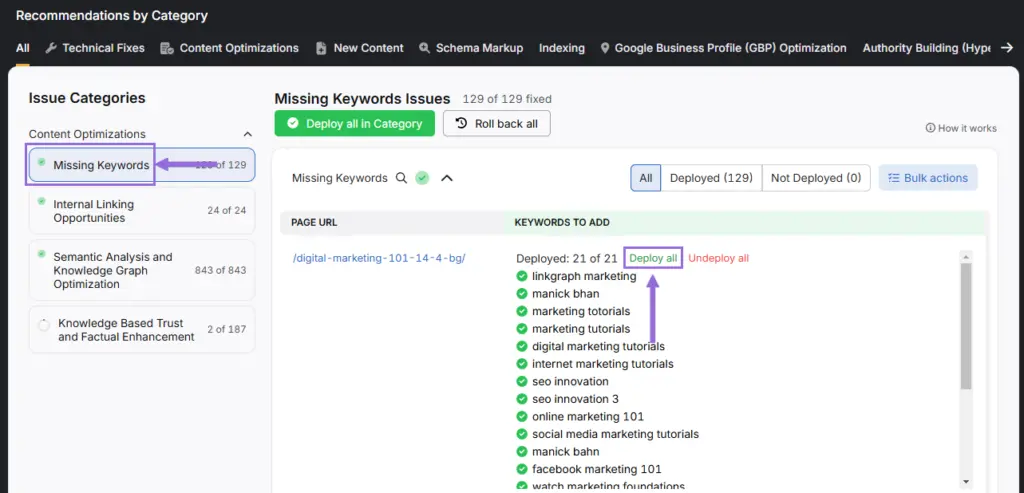The height and width of the screenshot is (493, 1024).
Task: Click the magnifier icon beside Missing Keywords
Action: [402, 178]
